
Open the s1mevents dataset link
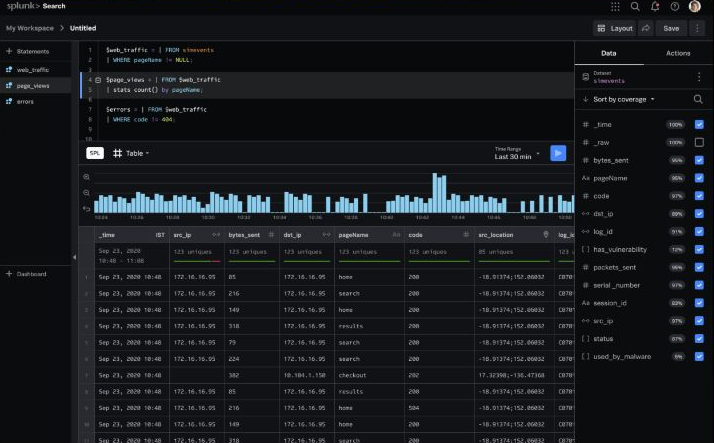(609, 81)
